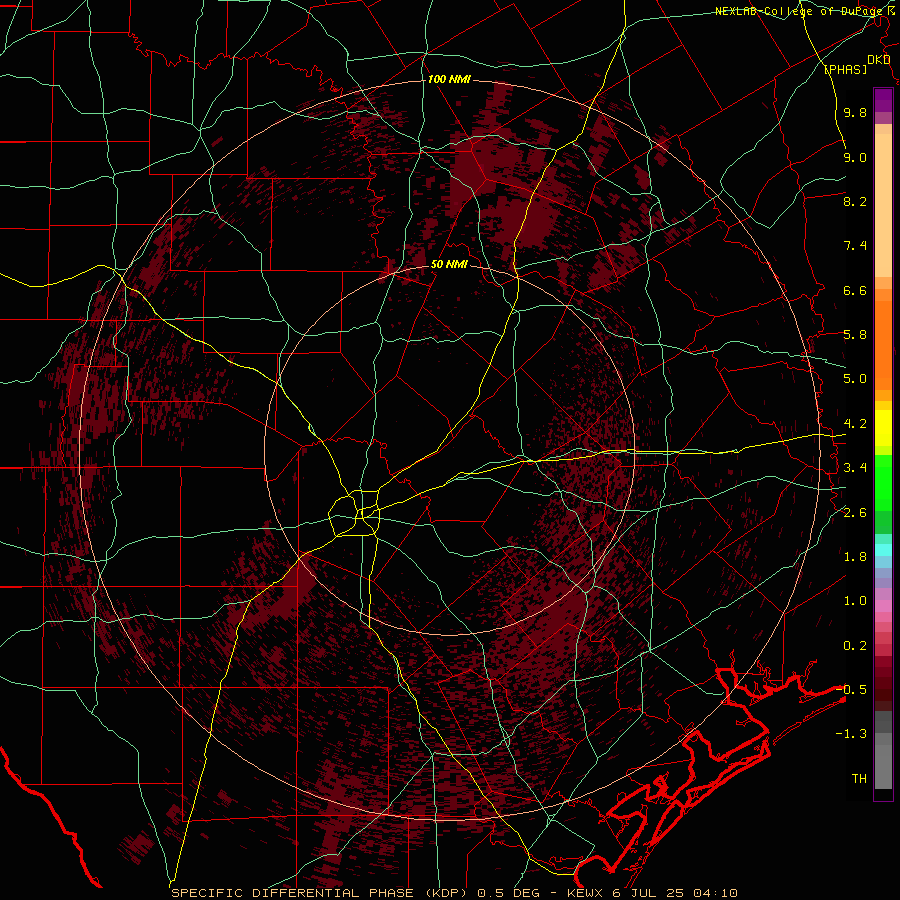Click the 1.0 legend value
This screenshot has height=900, width=900.
point(855,601)
